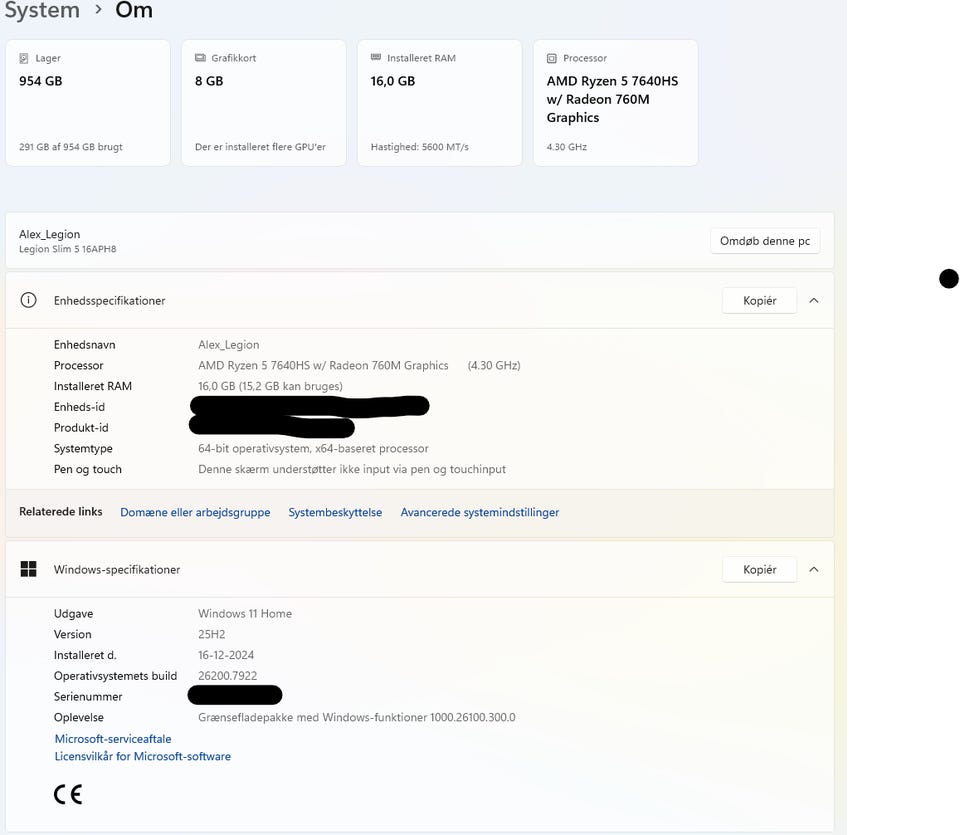Open Avancerede systemindstillinger link
Image resolution: width=960 pixels, height=835 pixels.
coord(479,512)
